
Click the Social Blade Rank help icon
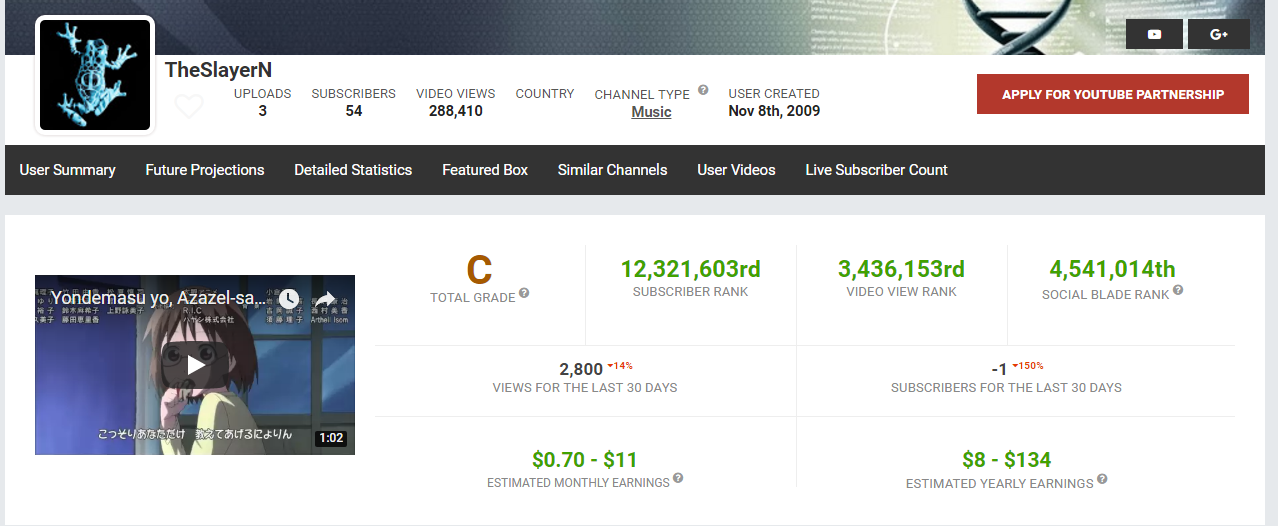(x=1178, y=291)
